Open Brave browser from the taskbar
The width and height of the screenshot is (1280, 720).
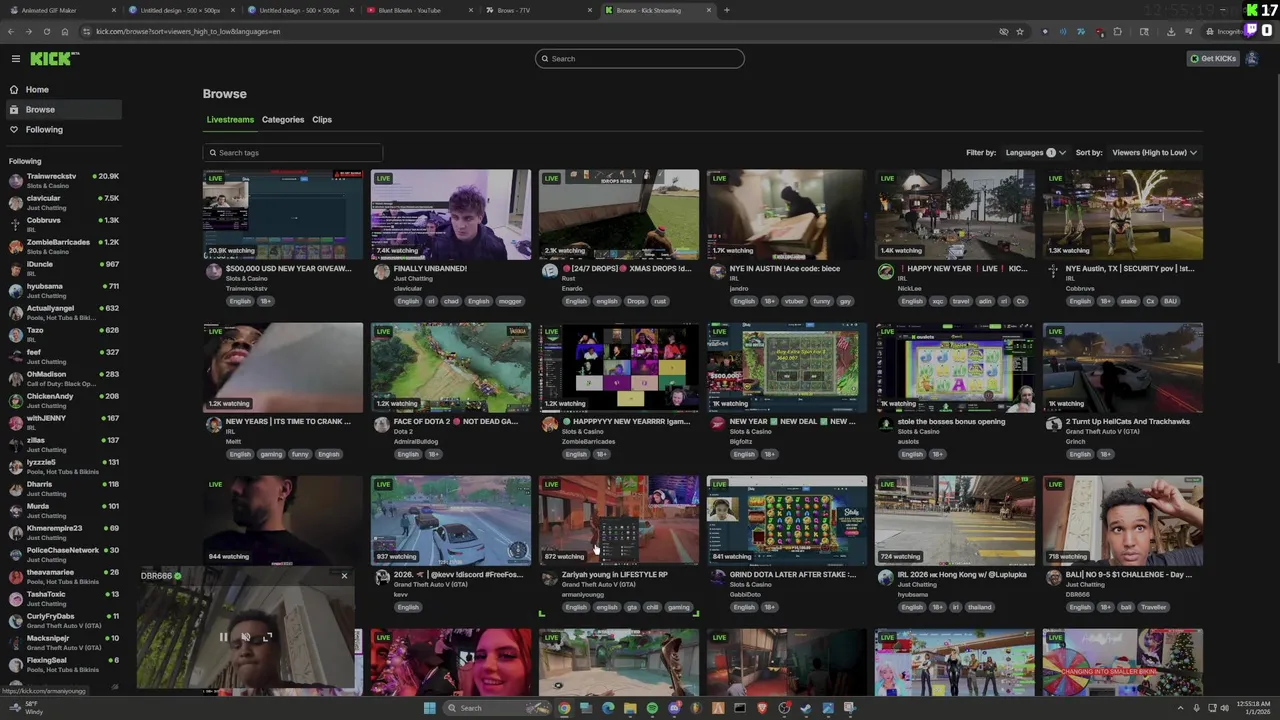[x=762, y=708]
